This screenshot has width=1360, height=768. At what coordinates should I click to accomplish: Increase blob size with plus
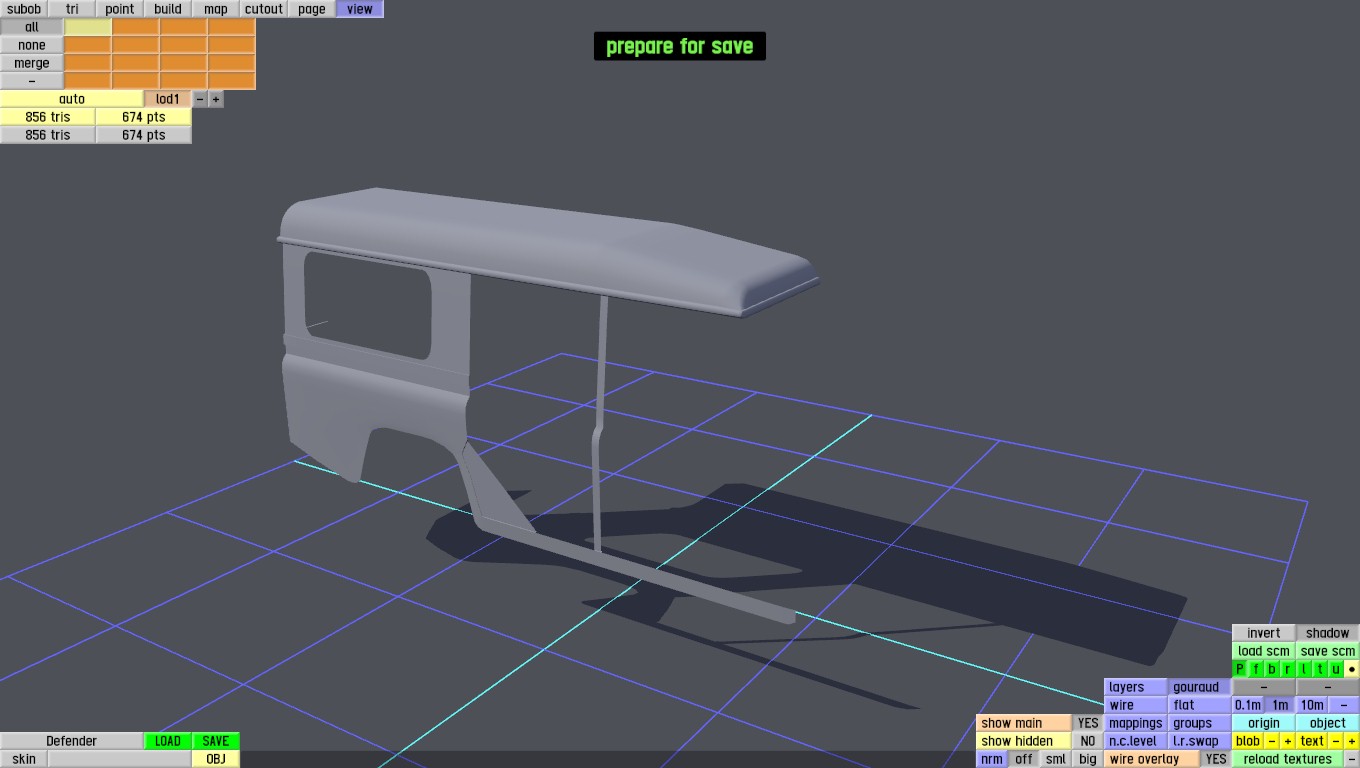[1288, 741]
